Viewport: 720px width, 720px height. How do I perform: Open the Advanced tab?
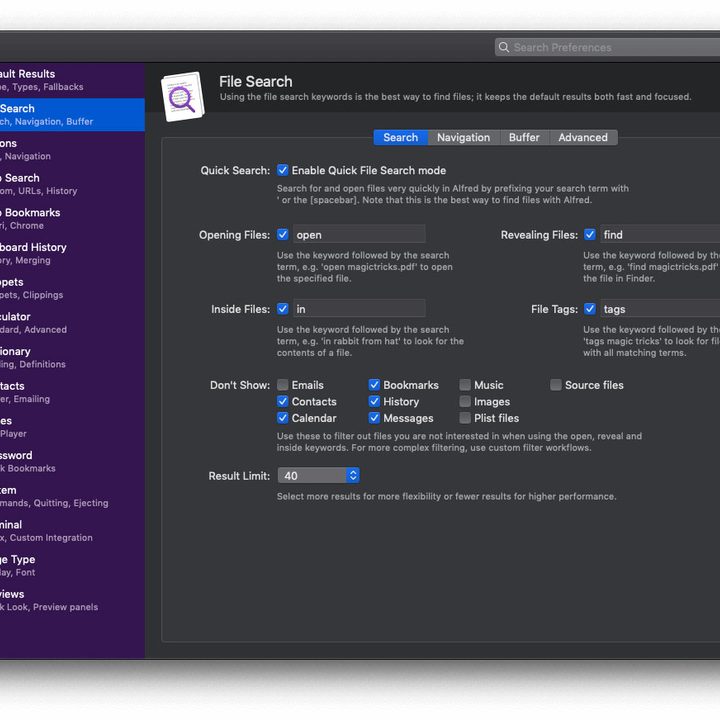[x=583, y=137]
